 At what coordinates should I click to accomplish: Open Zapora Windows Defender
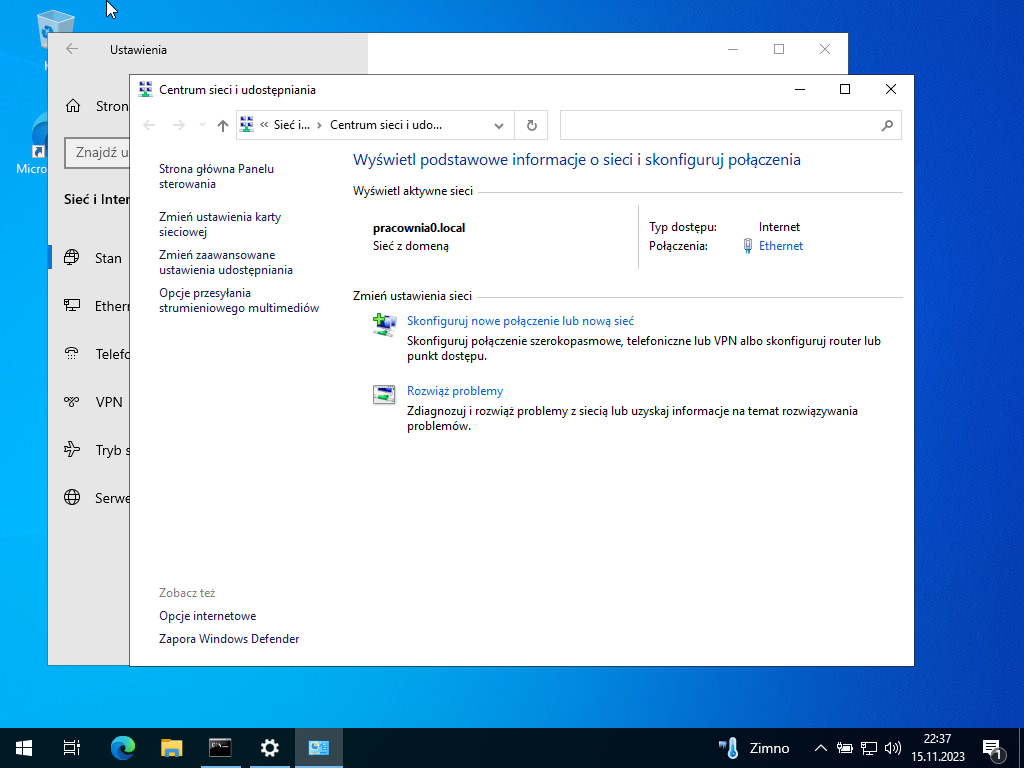click(x=229, y=639)
